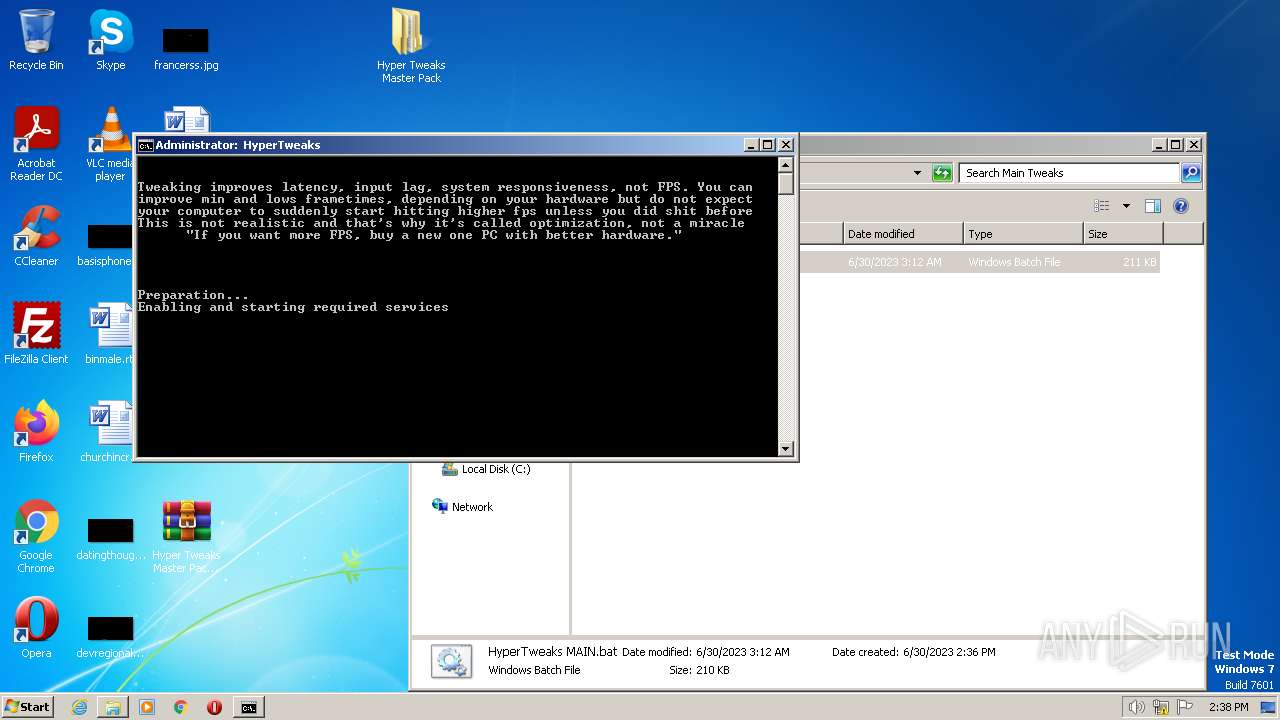Launch CCleaner from the desktop
The height and width of the screenshot is (720, 1280).
pos(36,236)
